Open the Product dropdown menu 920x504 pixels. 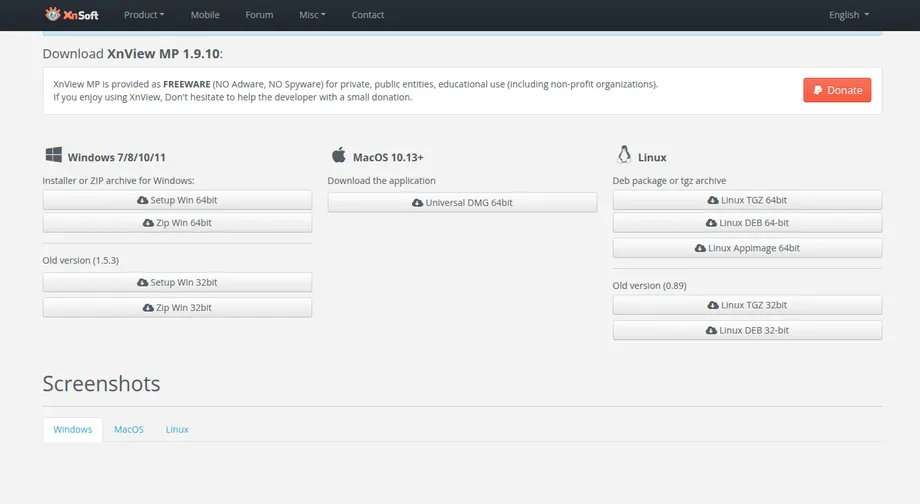point(144,15)
